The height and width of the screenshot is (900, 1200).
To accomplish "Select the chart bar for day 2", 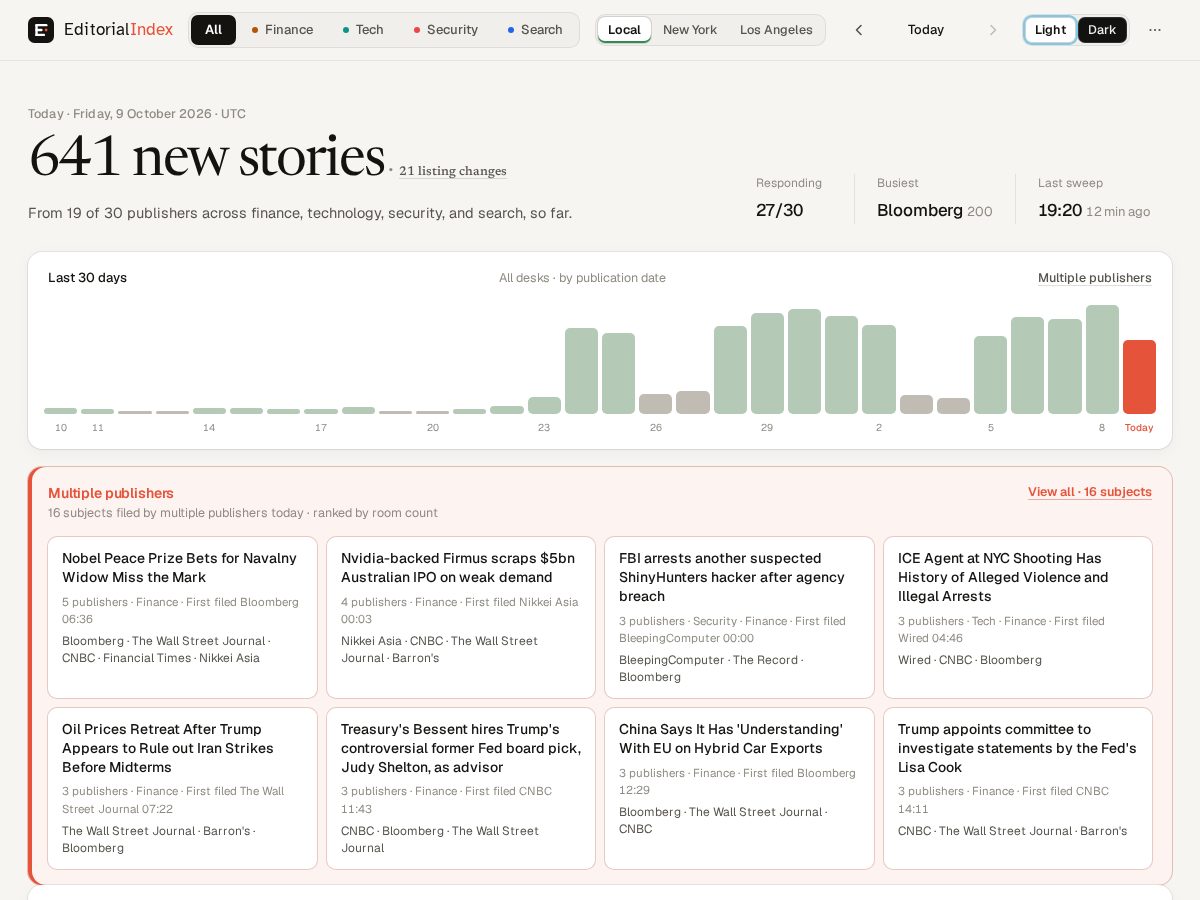I will [x=879, y=369].
